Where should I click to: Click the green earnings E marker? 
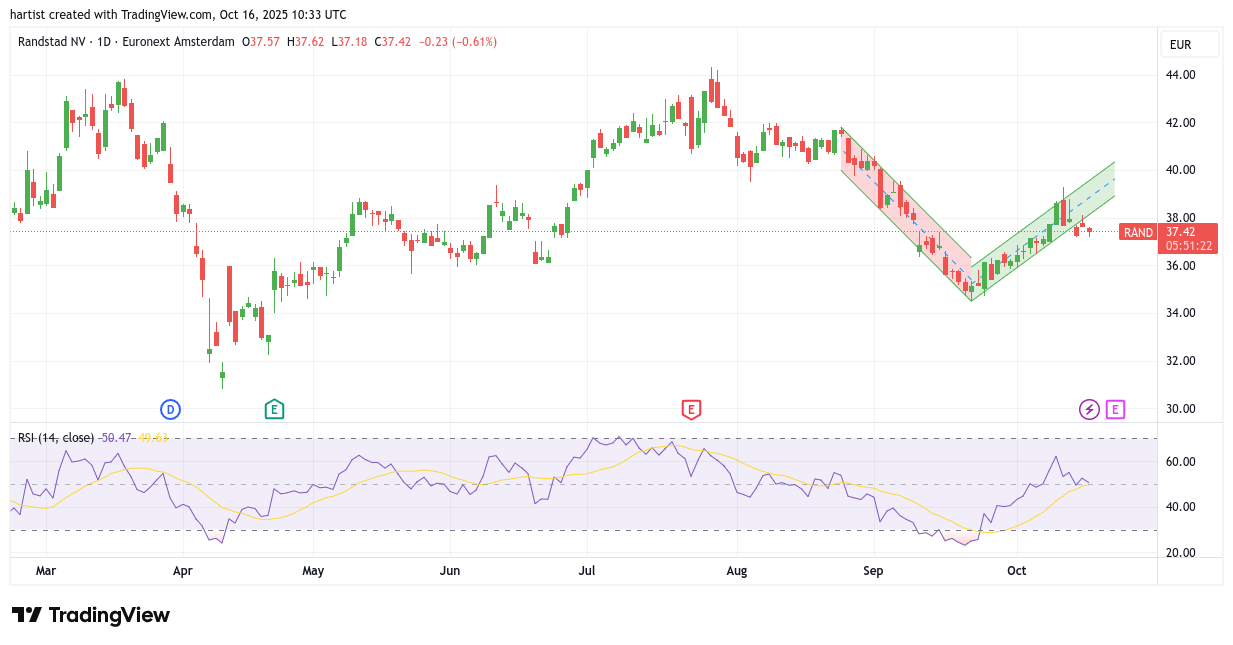274,408
